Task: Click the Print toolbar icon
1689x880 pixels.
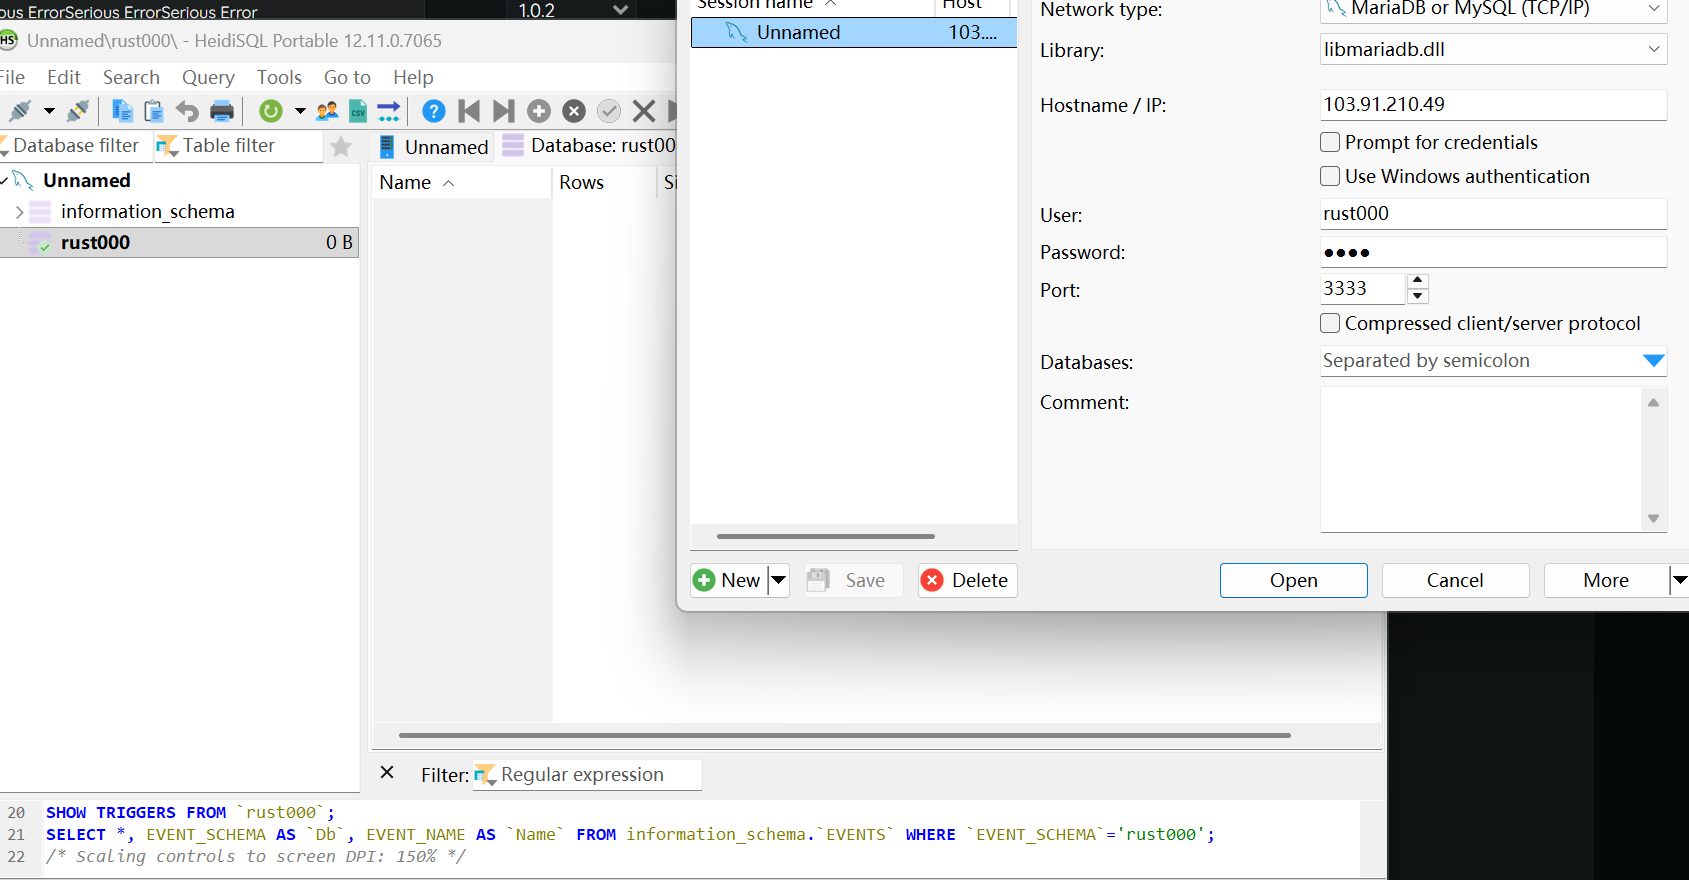Action: coord(222,111)
